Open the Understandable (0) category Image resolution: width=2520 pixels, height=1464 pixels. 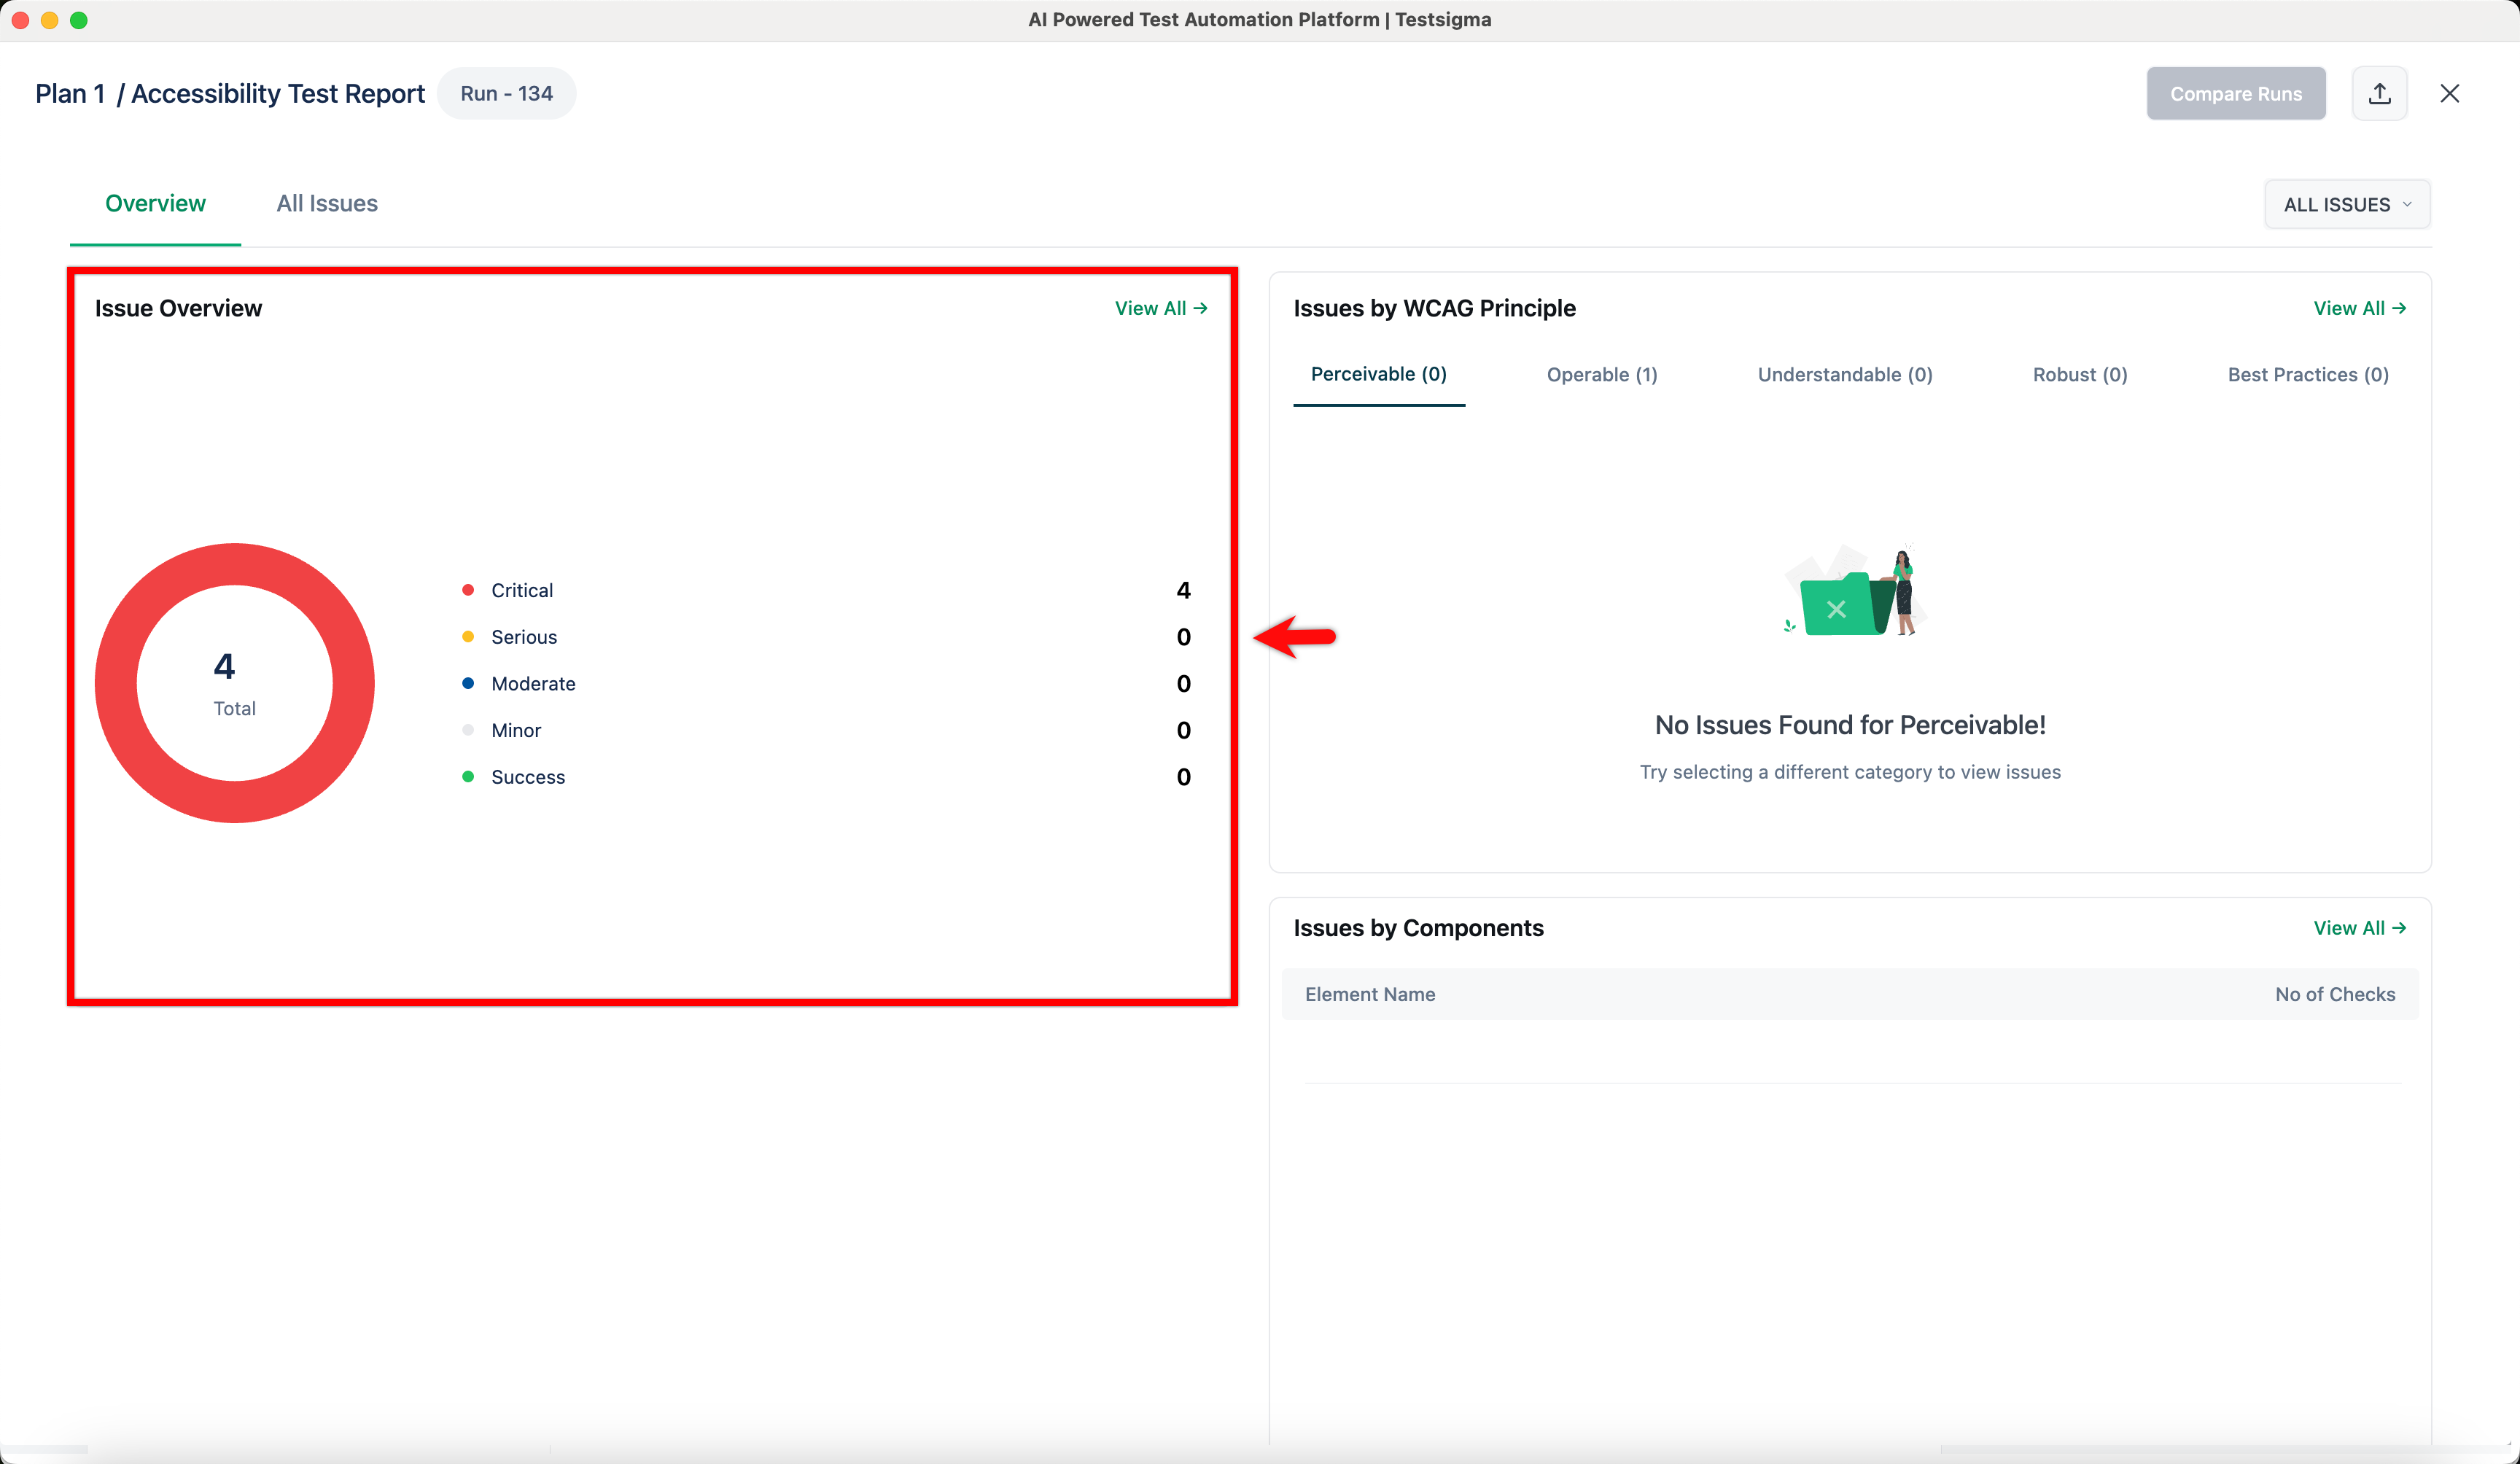pyautogui.click(x=1844, y=374)
